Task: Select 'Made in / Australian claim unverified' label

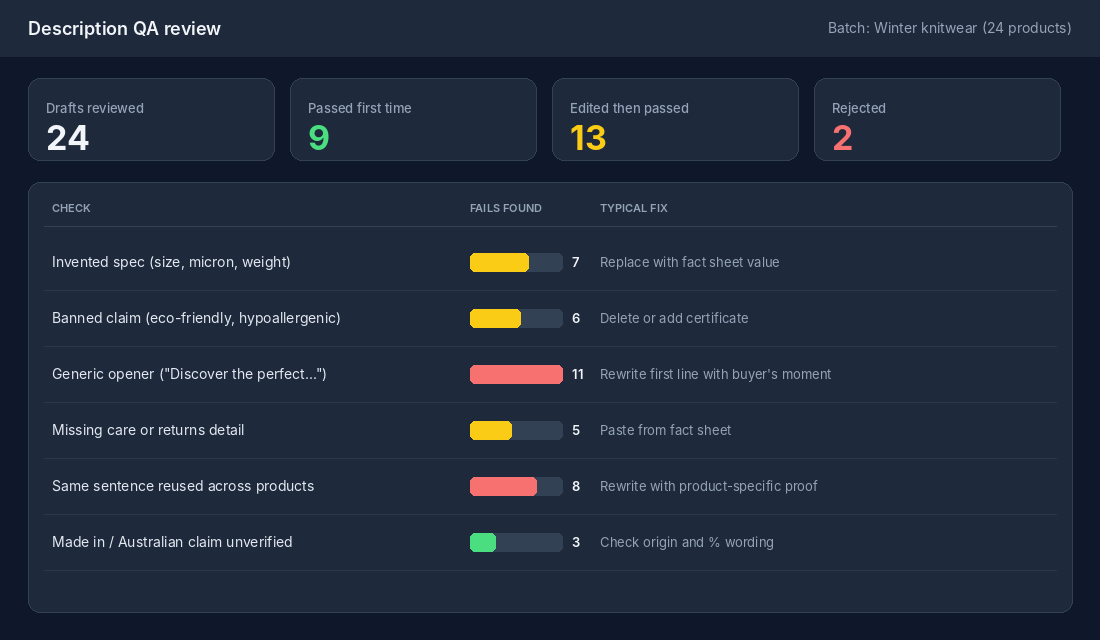Action: [172, 542]
